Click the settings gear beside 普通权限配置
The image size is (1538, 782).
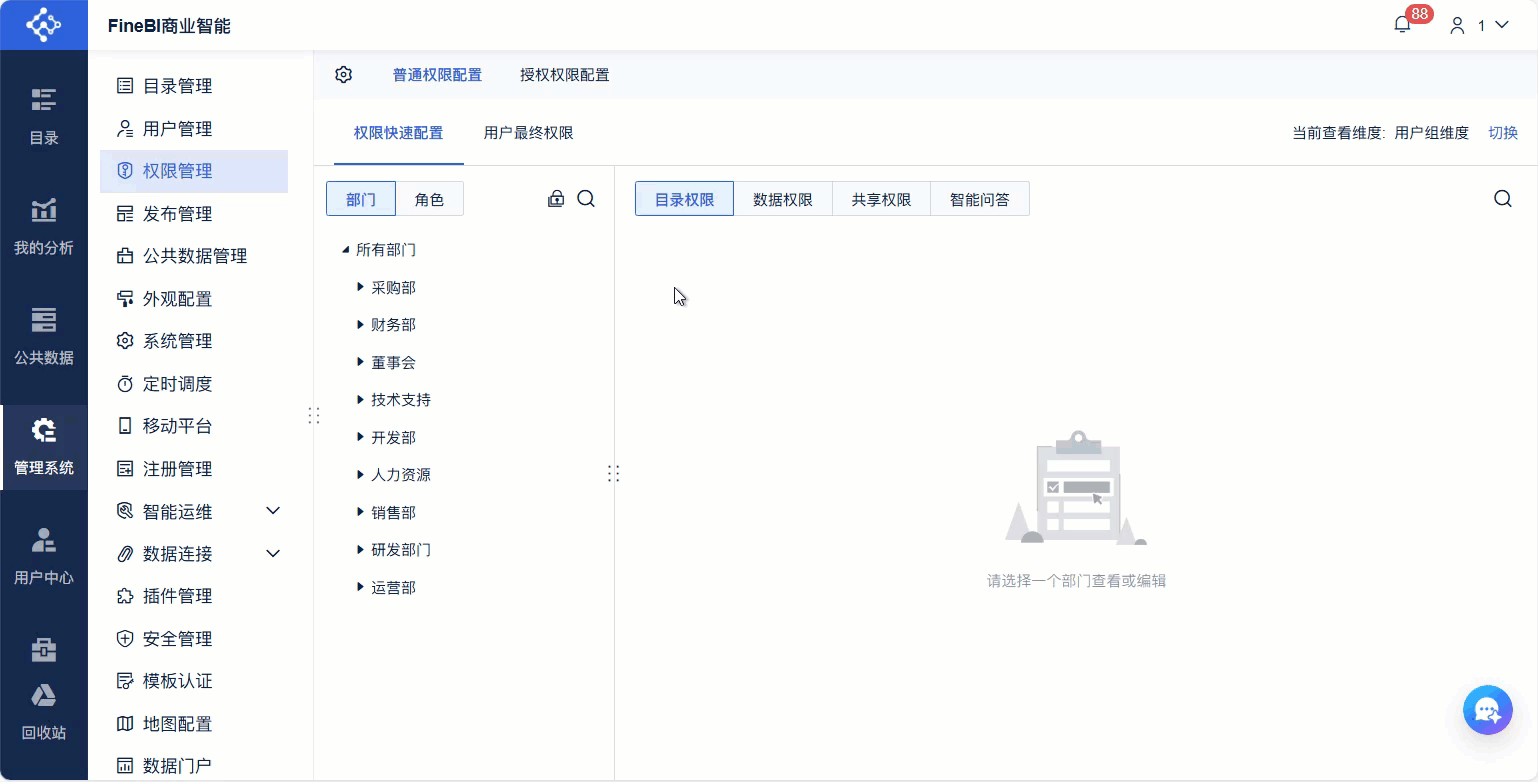click(344, 75)
